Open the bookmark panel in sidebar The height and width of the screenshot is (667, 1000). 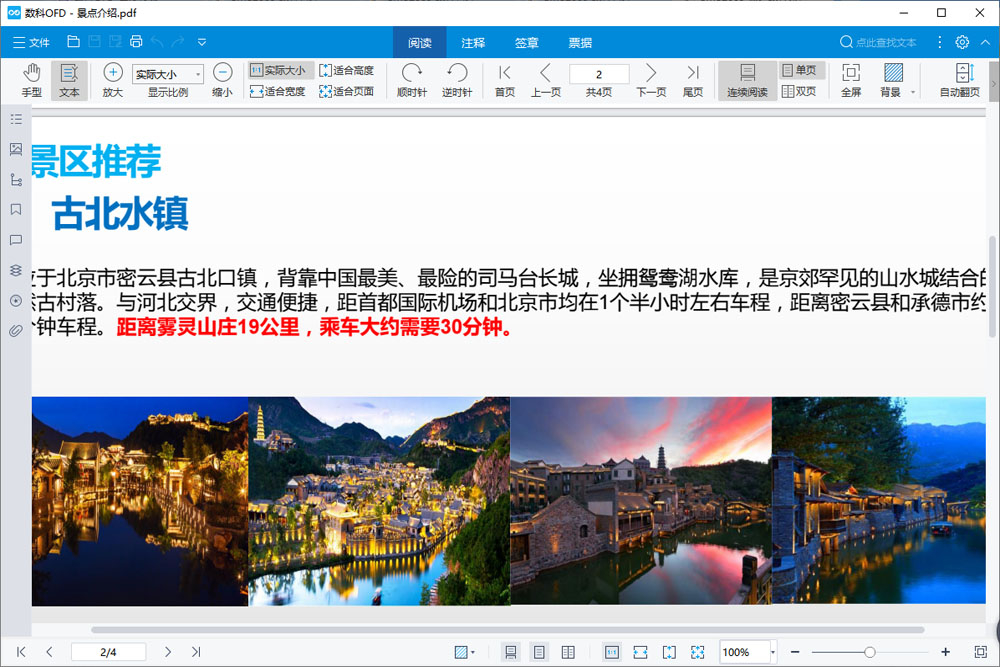pos(16,210)
